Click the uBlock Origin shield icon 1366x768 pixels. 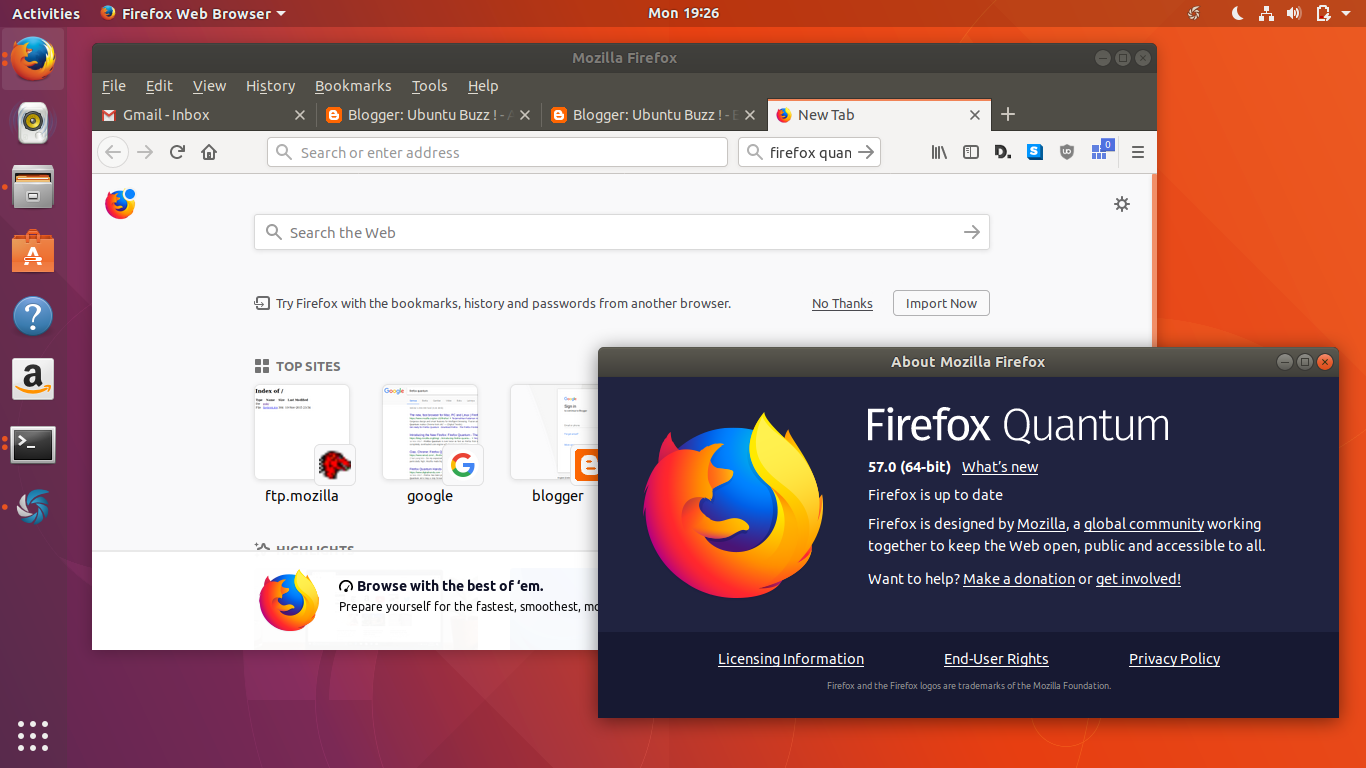point(1066,152)
